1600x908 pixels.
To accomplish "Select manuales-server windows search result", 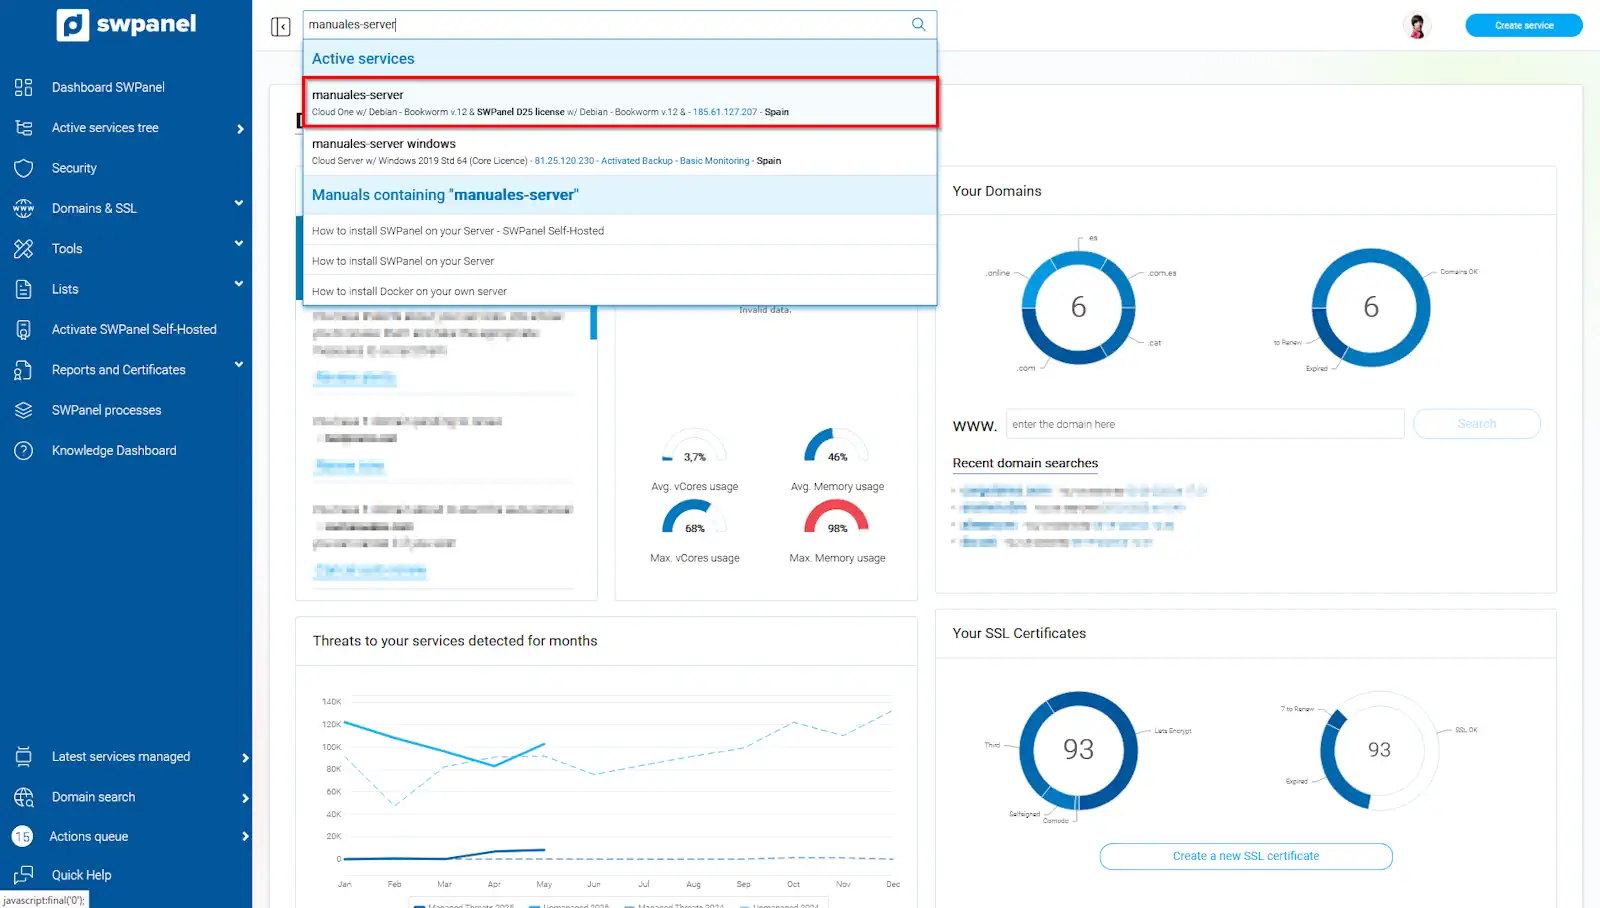I will 620,151.
